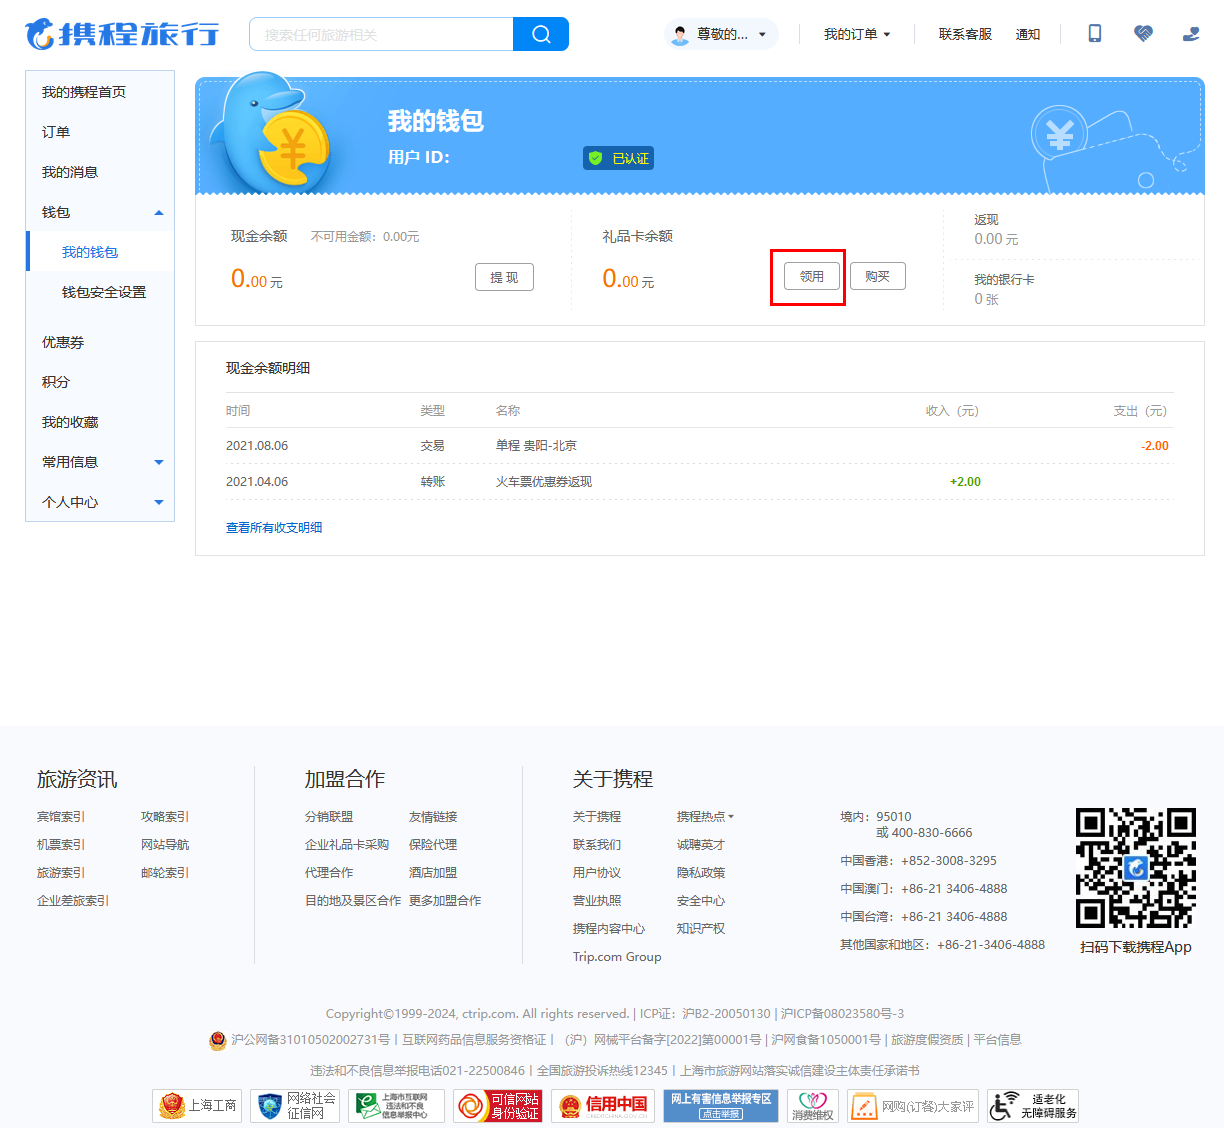Click the 上海工商 badge in footer

pos(197,1105)
